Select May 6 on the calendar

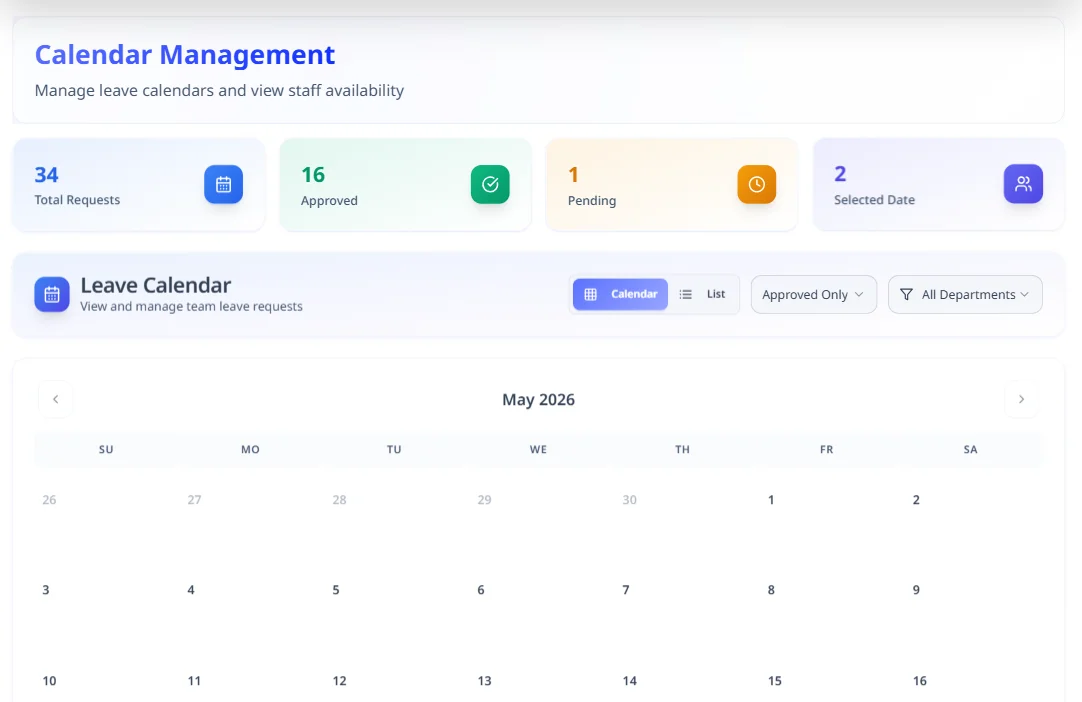tap(481, 590)
